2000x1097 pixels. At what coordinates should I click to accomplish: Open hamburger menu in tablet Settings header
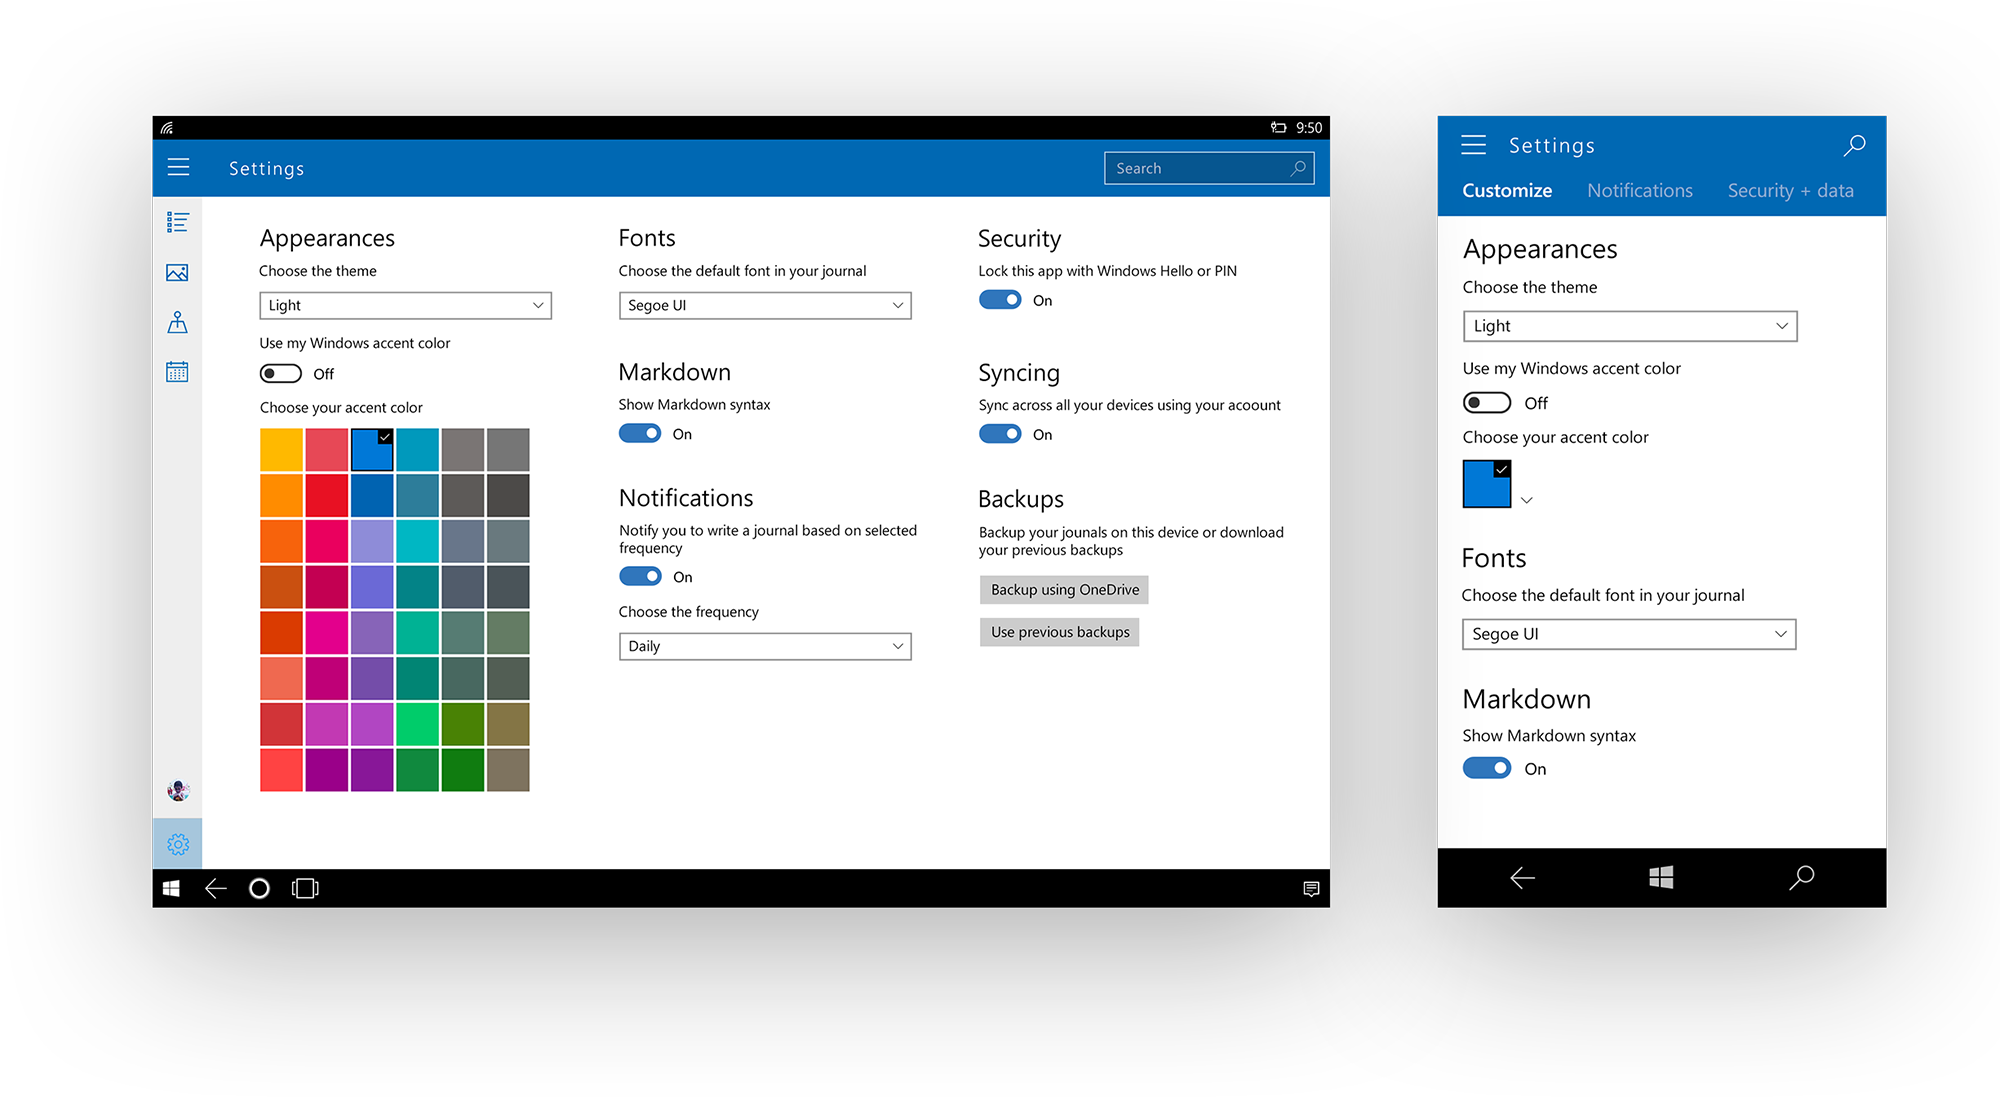[x=178, y=167]
